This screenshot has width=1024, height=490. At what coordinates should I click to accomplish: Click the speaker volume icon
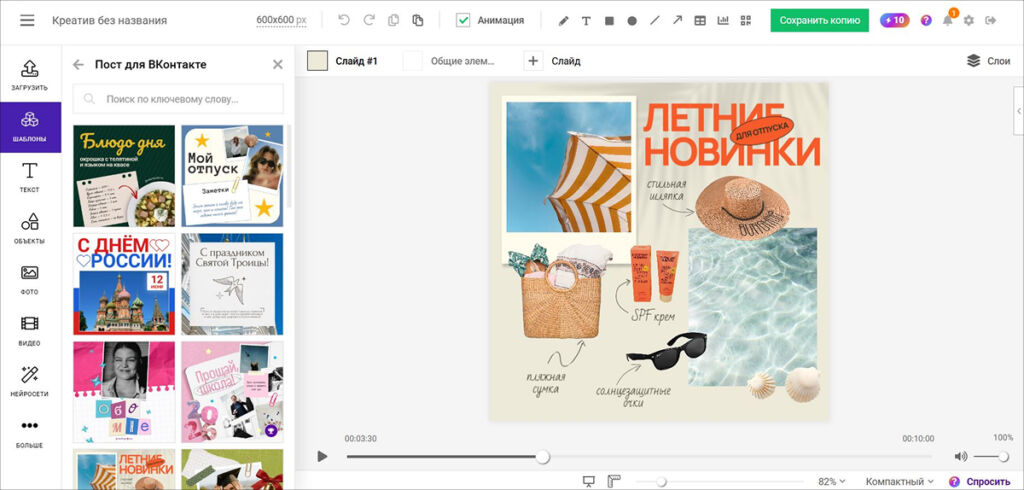[961, 457]
